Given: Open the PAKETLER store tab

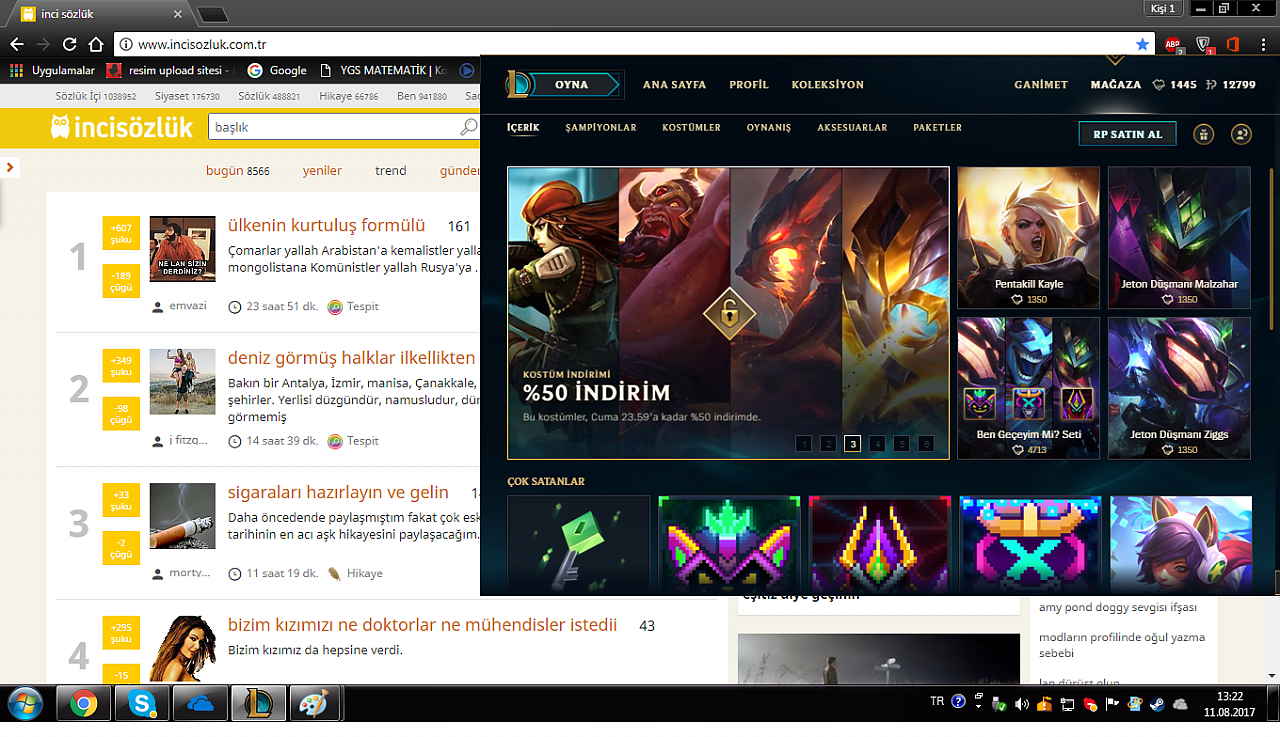Looking at the screenshot, I should point(937,128).
